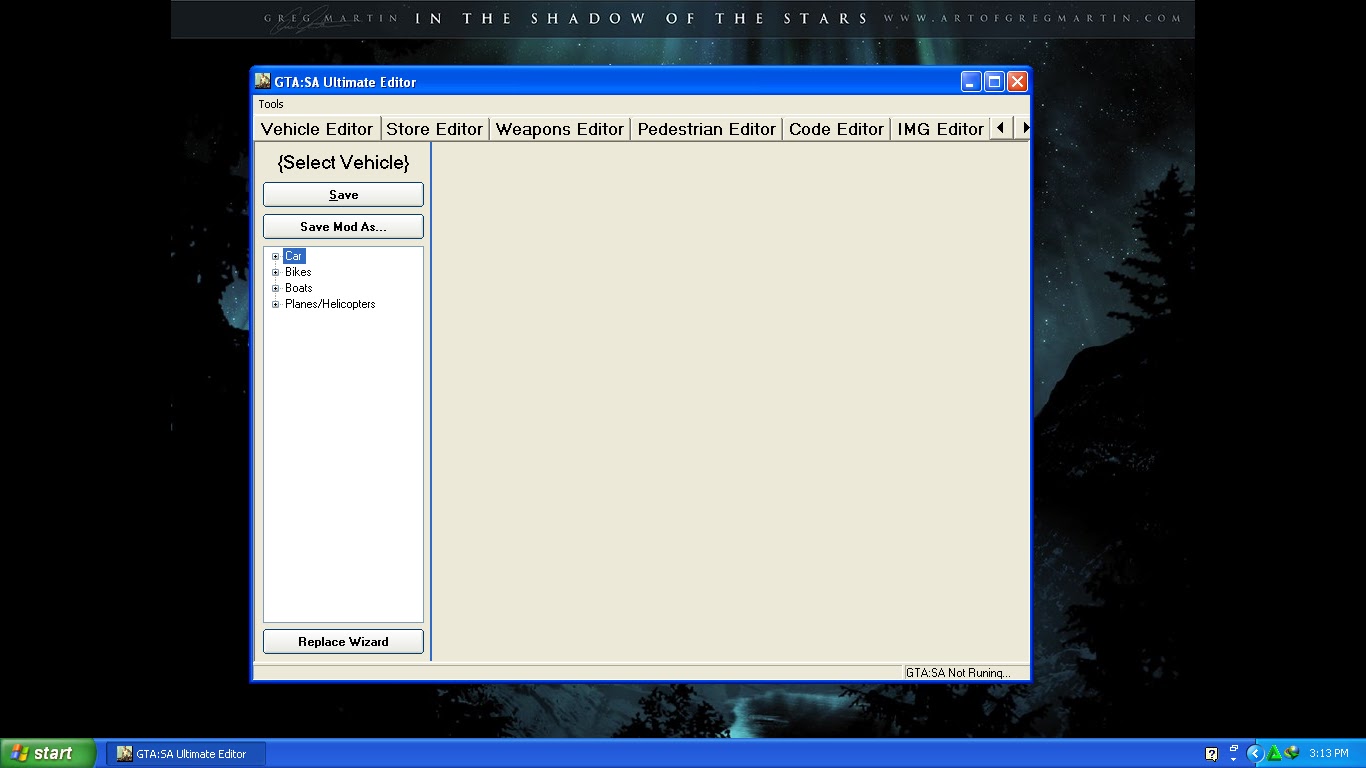Click the Save Mod As... button
The image size is (1366, 768).
point(343,227)
